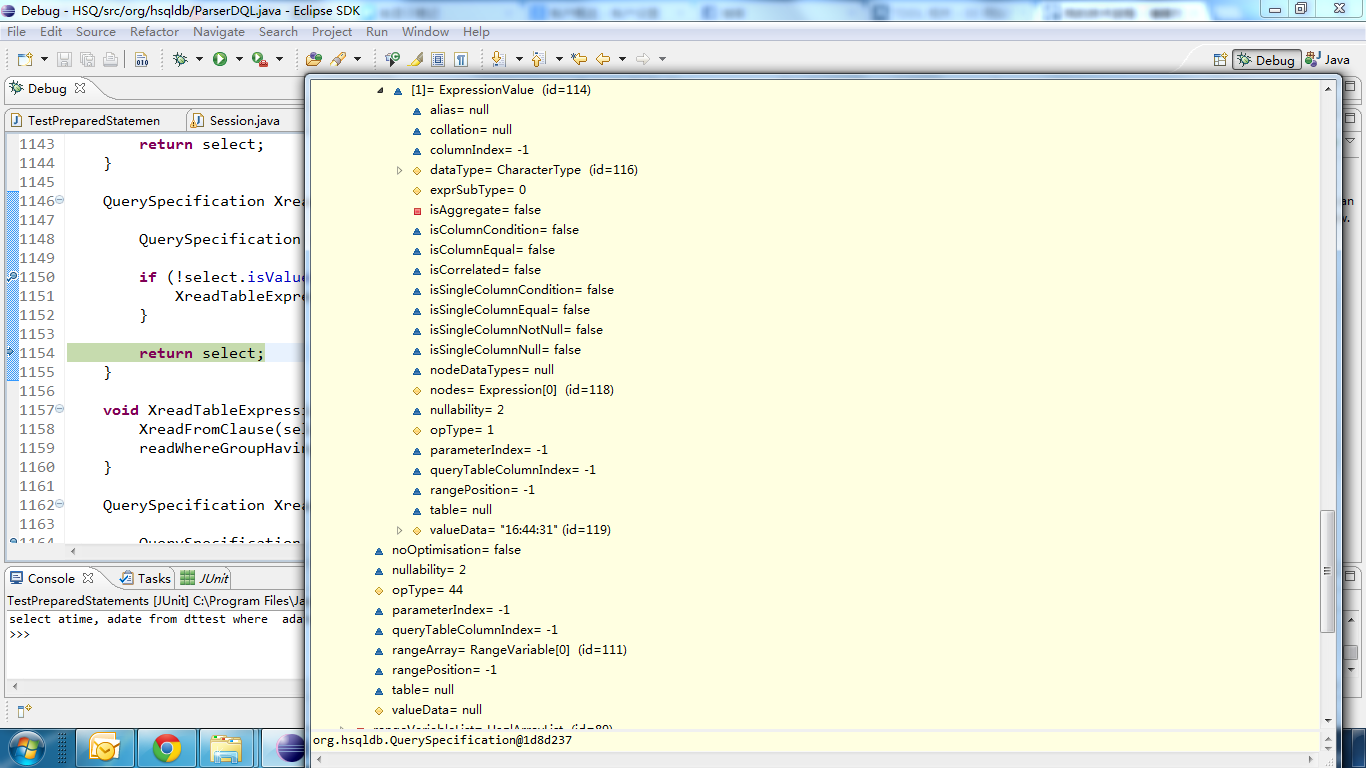Click the Last Edit Location icon

579,60
